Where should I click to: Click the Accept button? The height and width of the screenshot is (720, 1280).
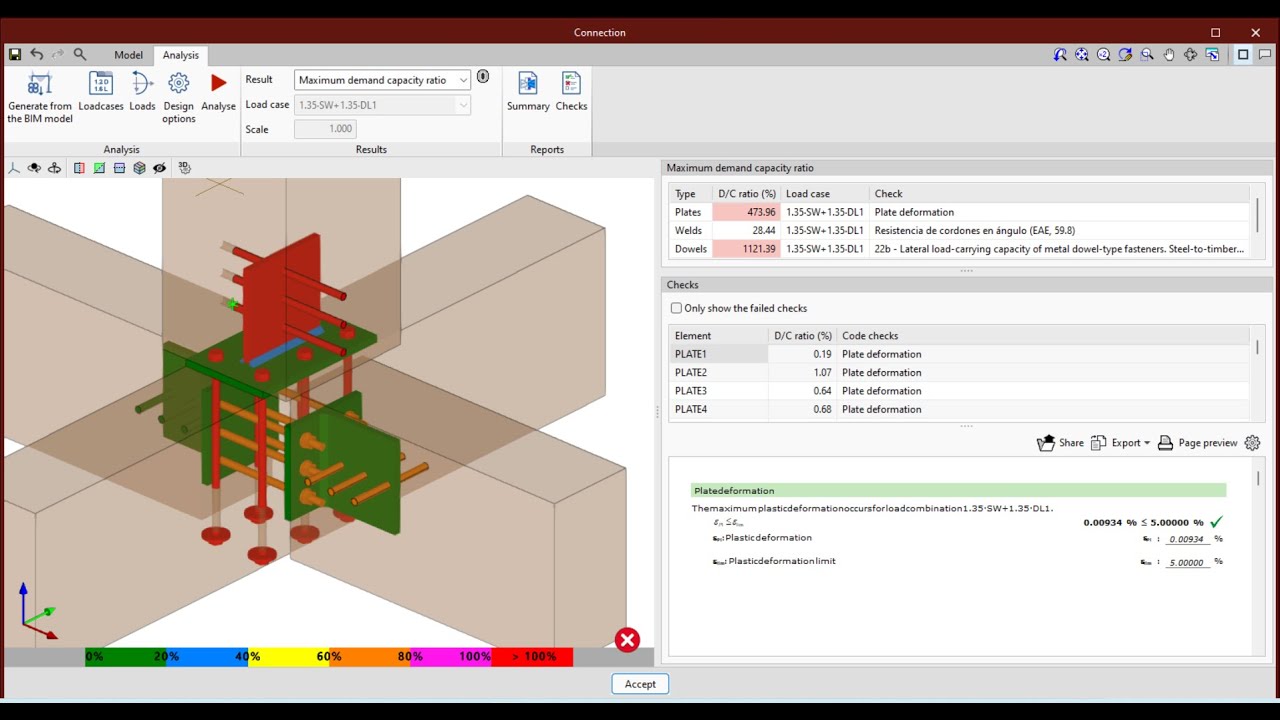tap(639, 683)
